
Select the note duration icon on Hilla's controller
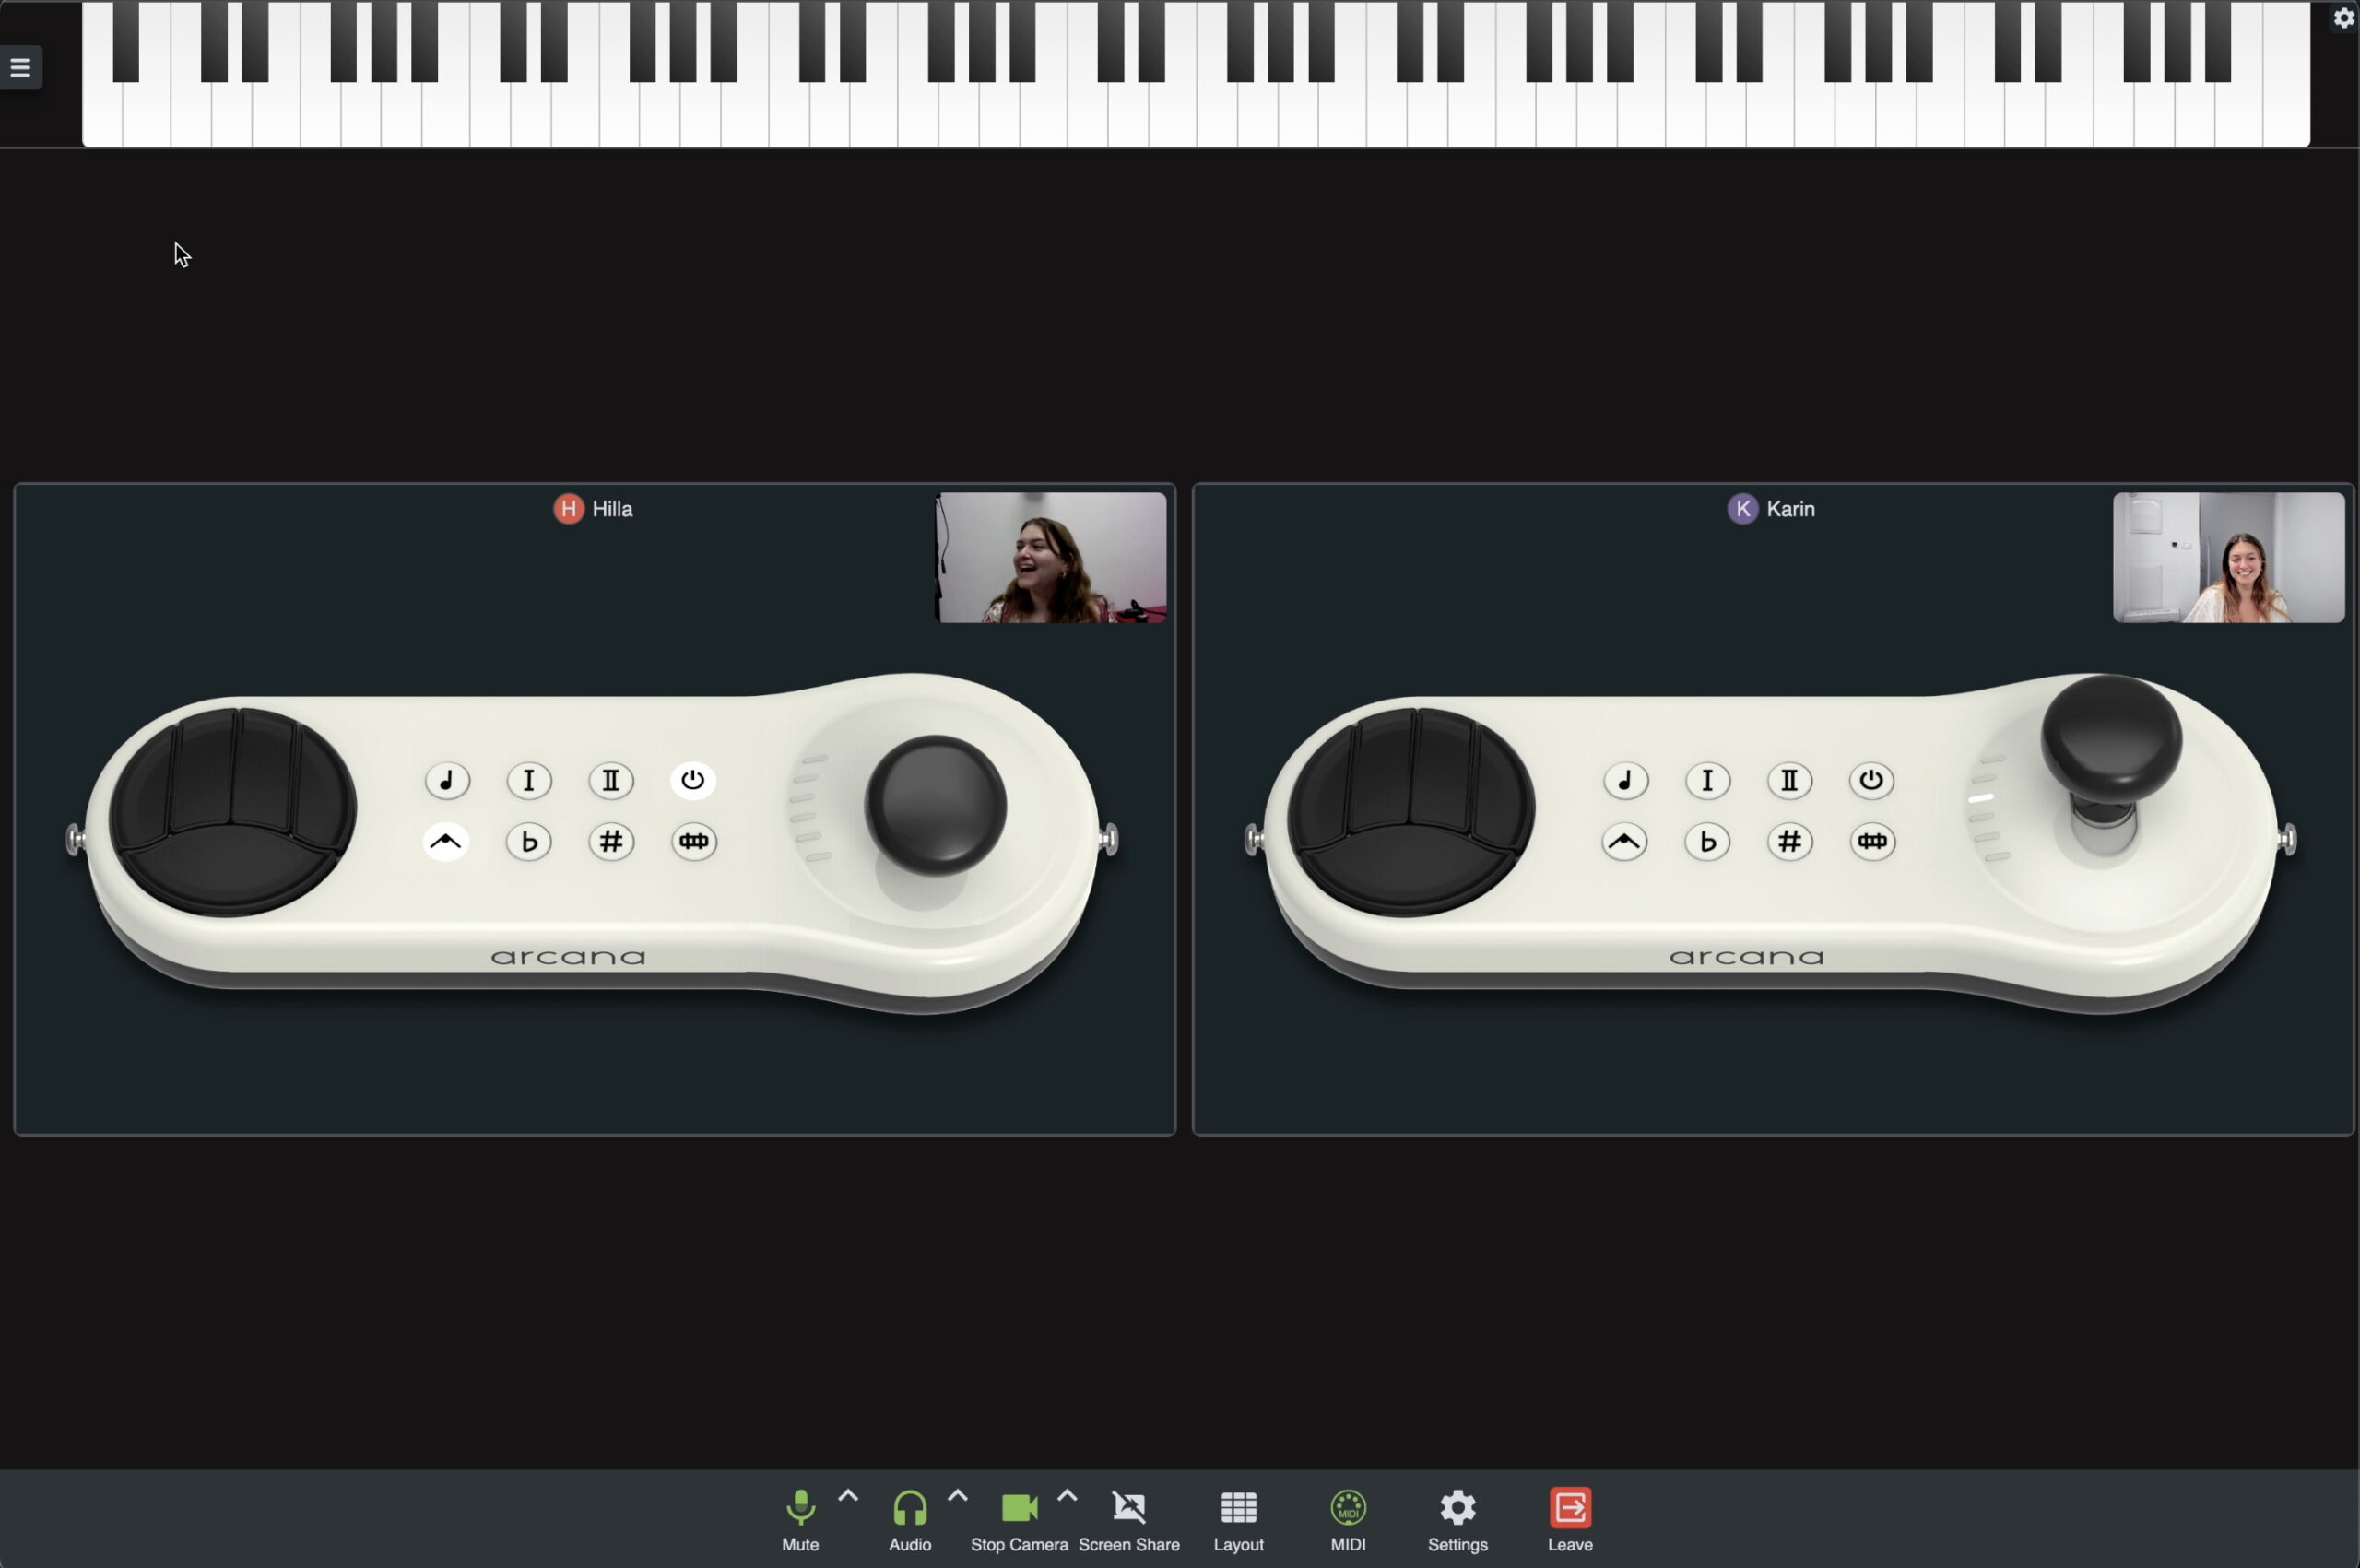(x=447, y=781)
